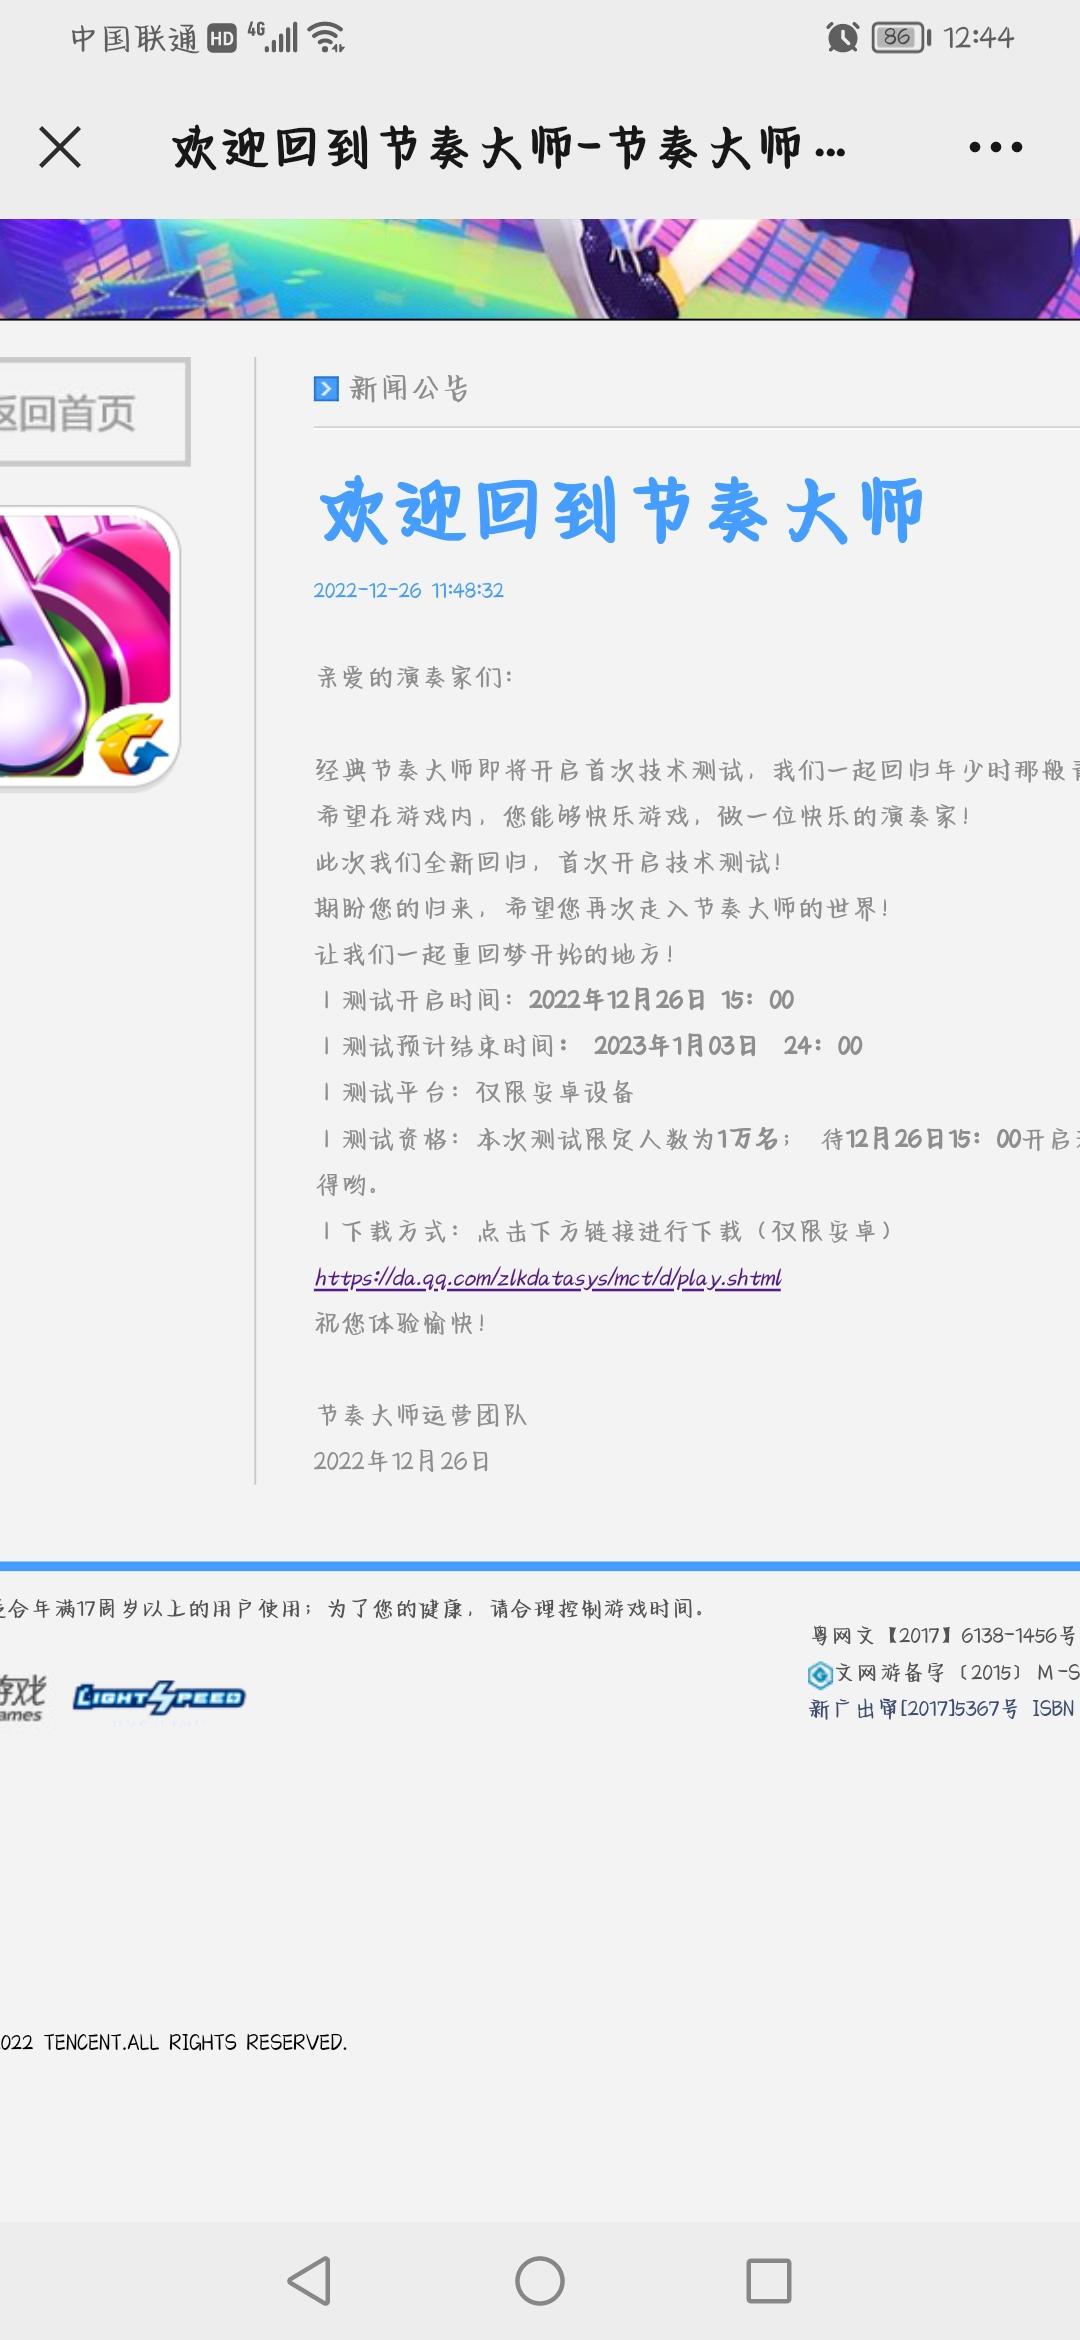Tap the 节奏大师运营团队 signature
This screenshot has height=2340, width=1080.
(422, 1415)
